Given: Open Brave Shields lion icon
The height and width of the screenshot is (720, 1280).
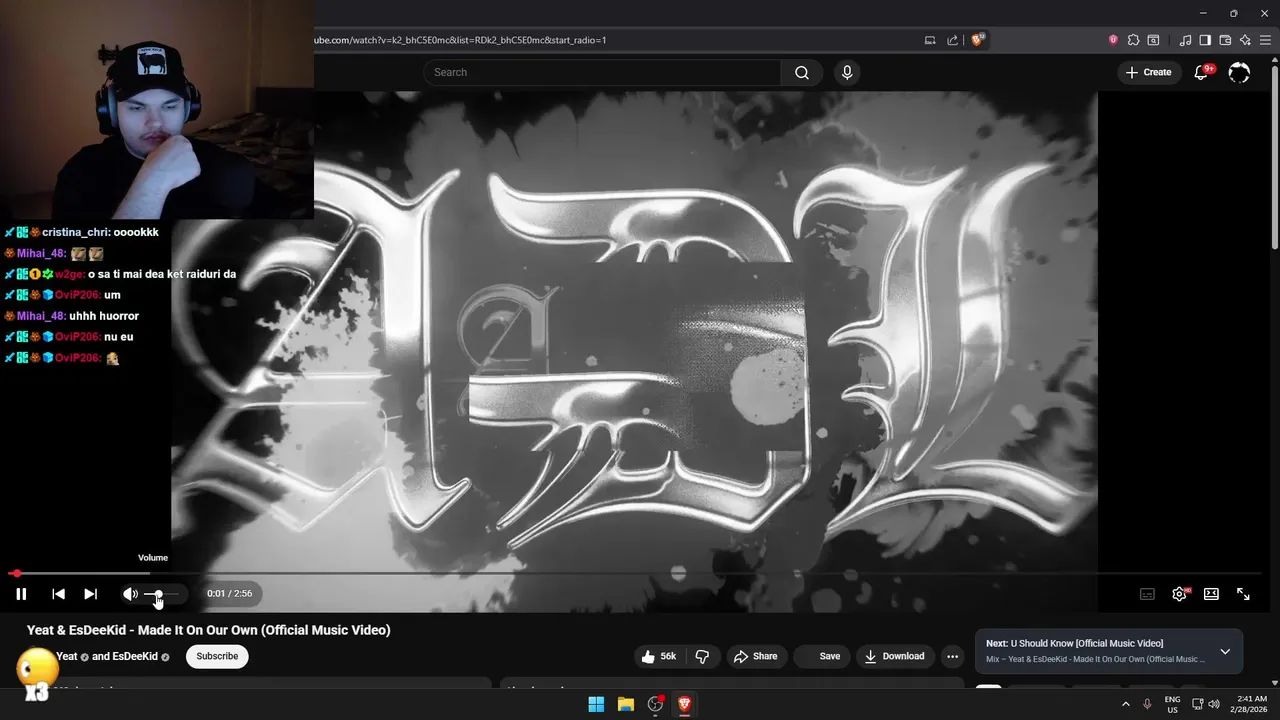Looking at the screenshot, I should (x=977, y=40).
